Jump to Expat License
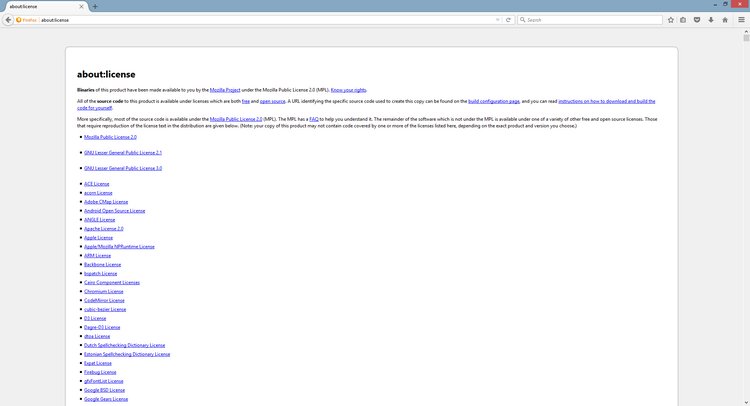The image size is (750, 406). point(98,363)
